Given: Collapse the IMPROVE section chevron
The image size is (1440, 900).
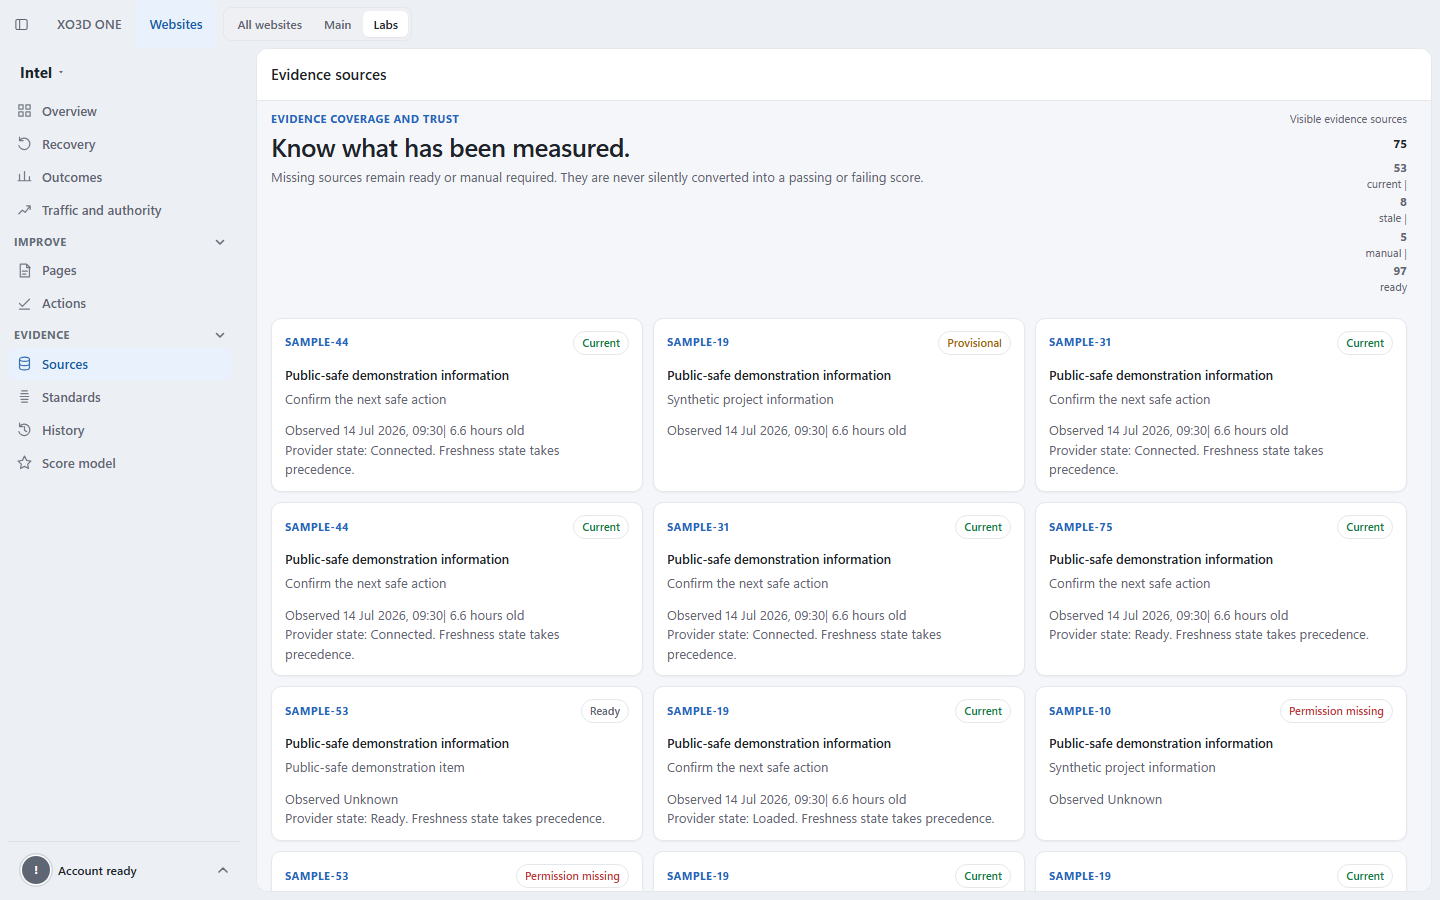Looking at the screenshot, I should click(x=220, y=242).
